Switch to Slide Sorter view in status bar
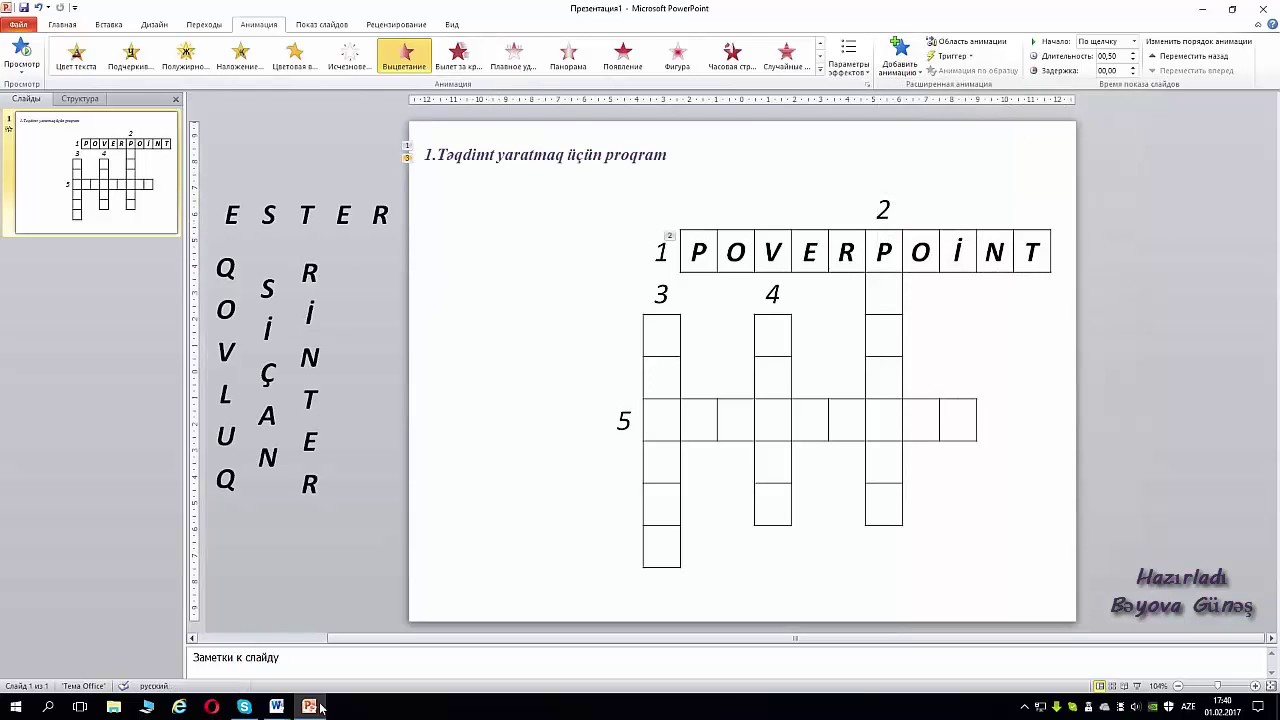Screen dimensions: 1280x720 [1112, 686]
